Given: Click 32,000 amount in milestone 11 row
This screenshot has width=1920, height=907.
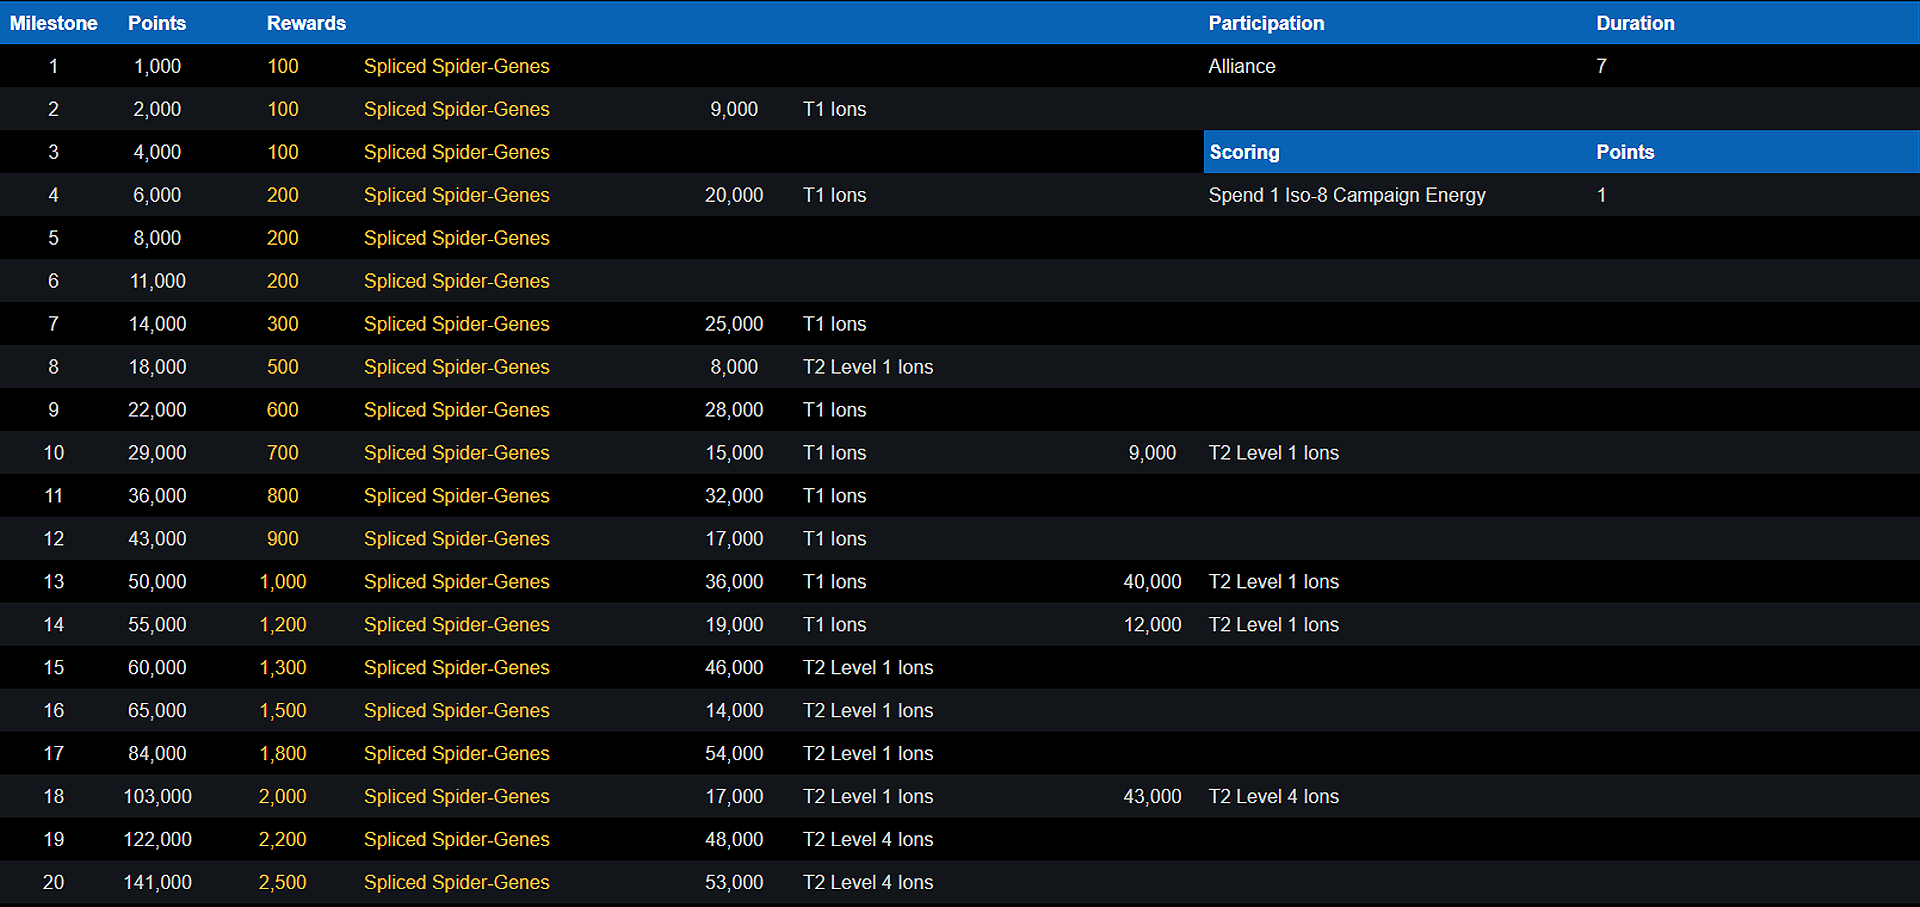Looking at the screenshot, I should [734, 496].
